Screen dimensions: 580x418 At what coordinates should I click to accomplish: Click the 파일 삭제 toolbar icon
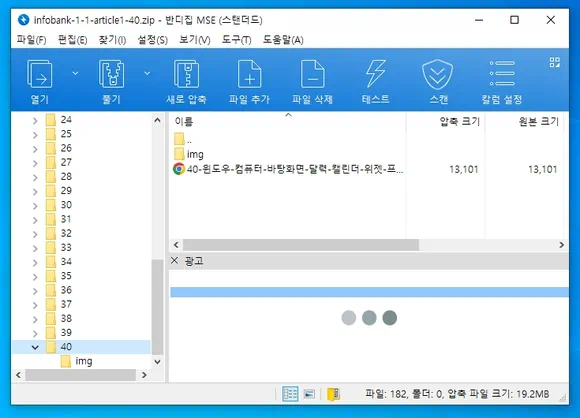click(313, 74)
